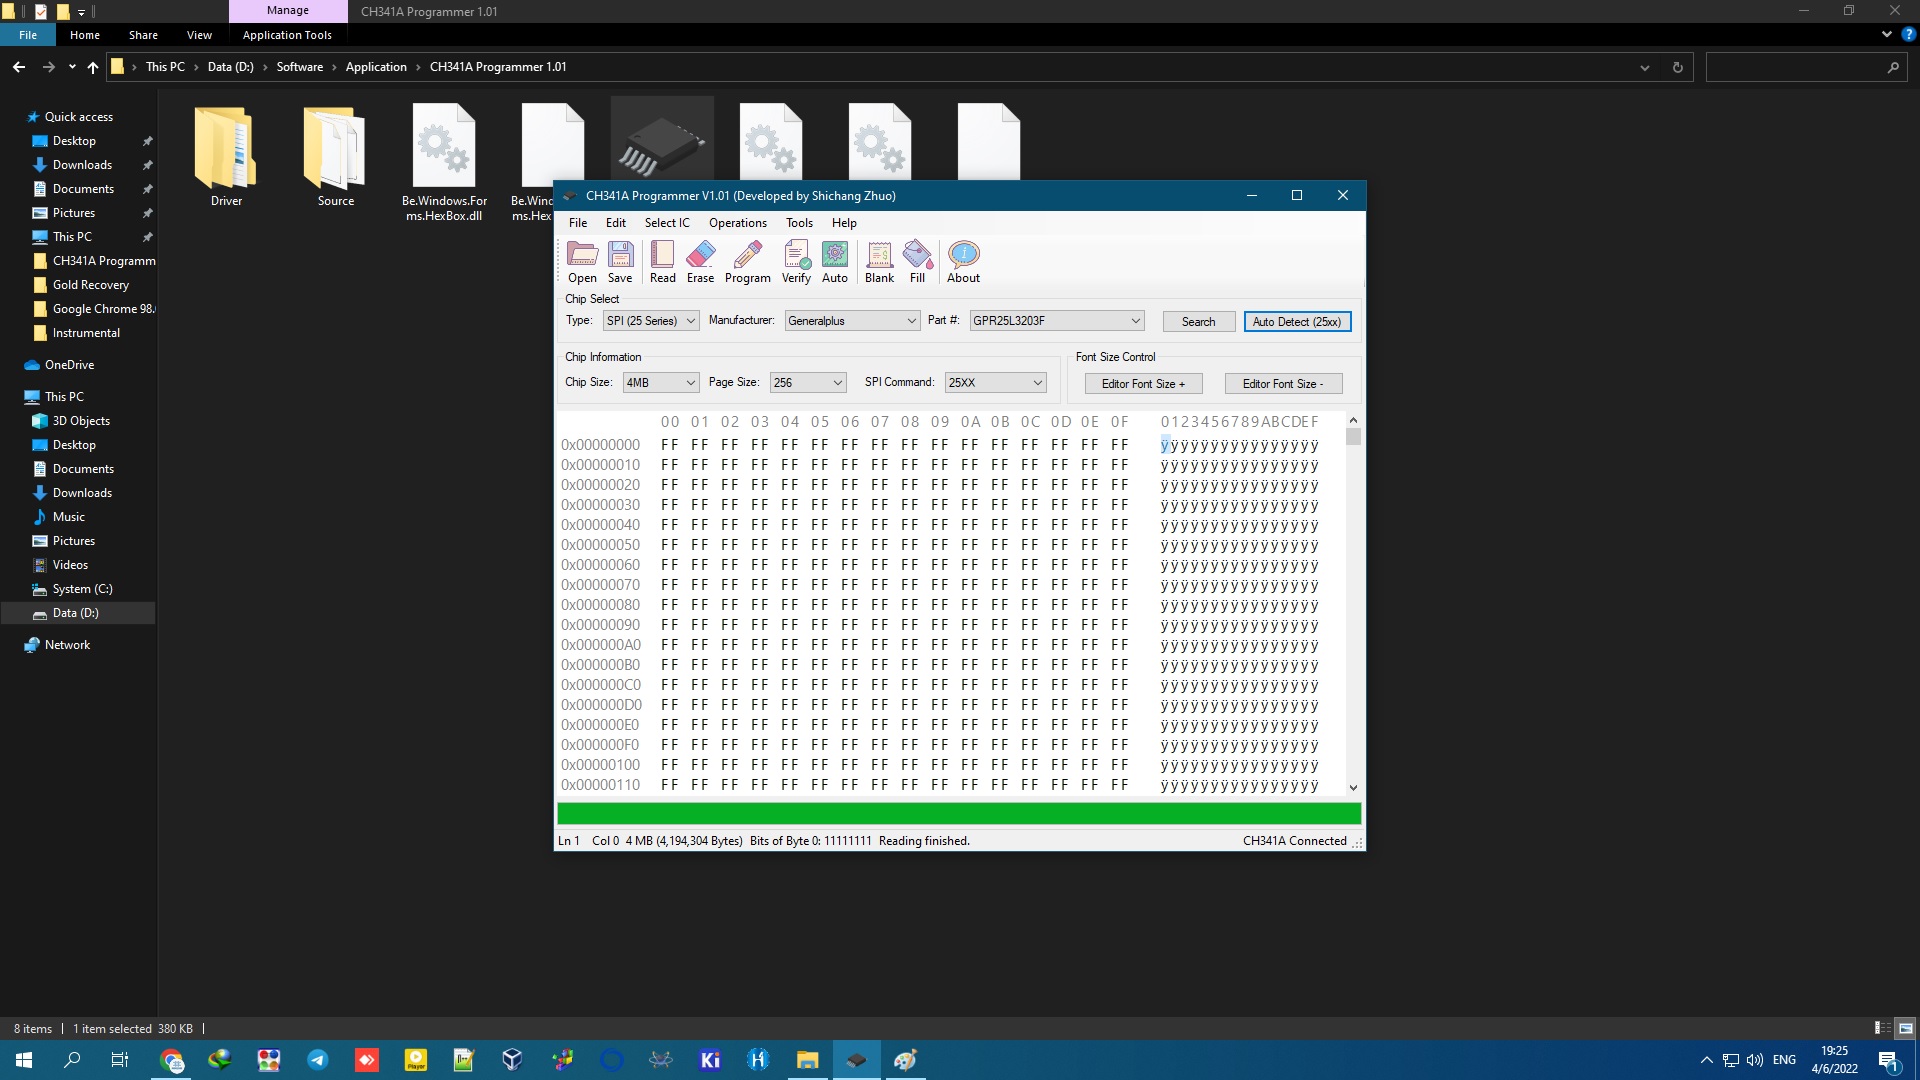
Task: Open the Part # dropdown GPR25L3203F
Action: click(x=1056, y=321)
